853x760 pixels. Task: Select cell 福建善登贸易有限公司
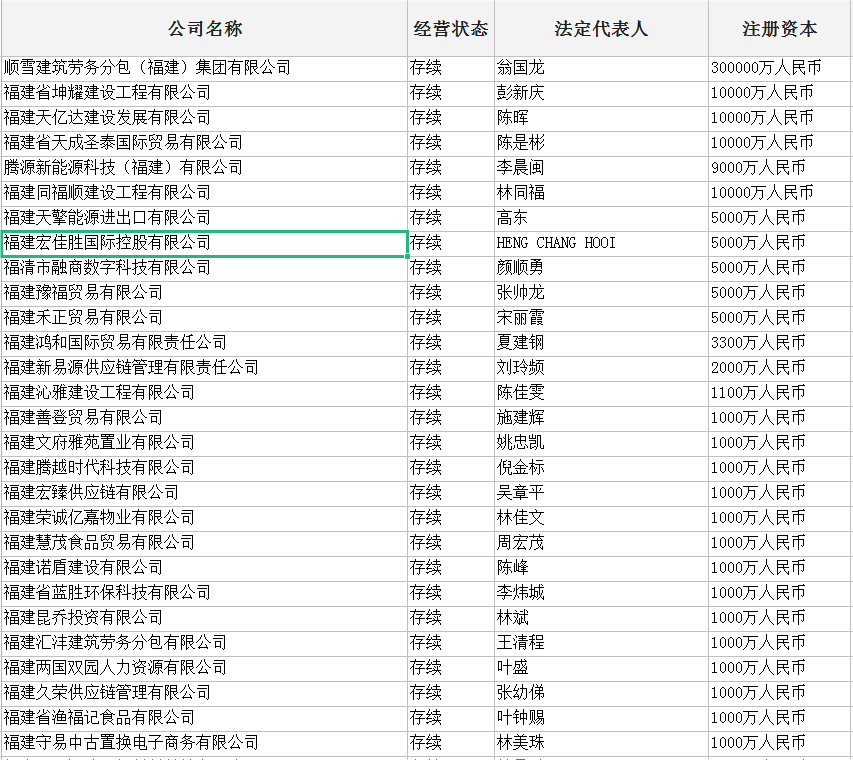point(205,418)
